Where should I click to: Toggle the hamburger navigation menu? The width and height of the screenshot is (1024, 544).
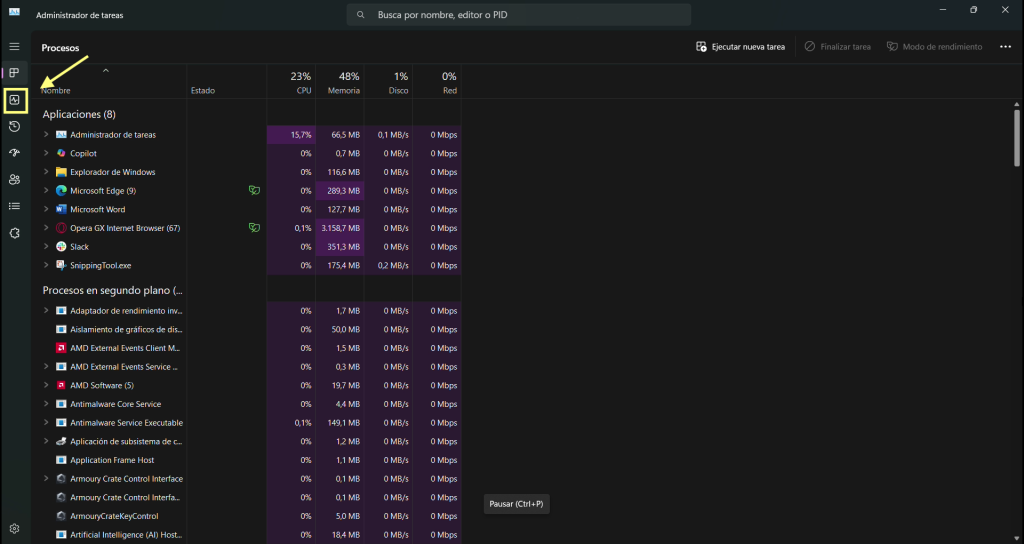click(14, 47)
